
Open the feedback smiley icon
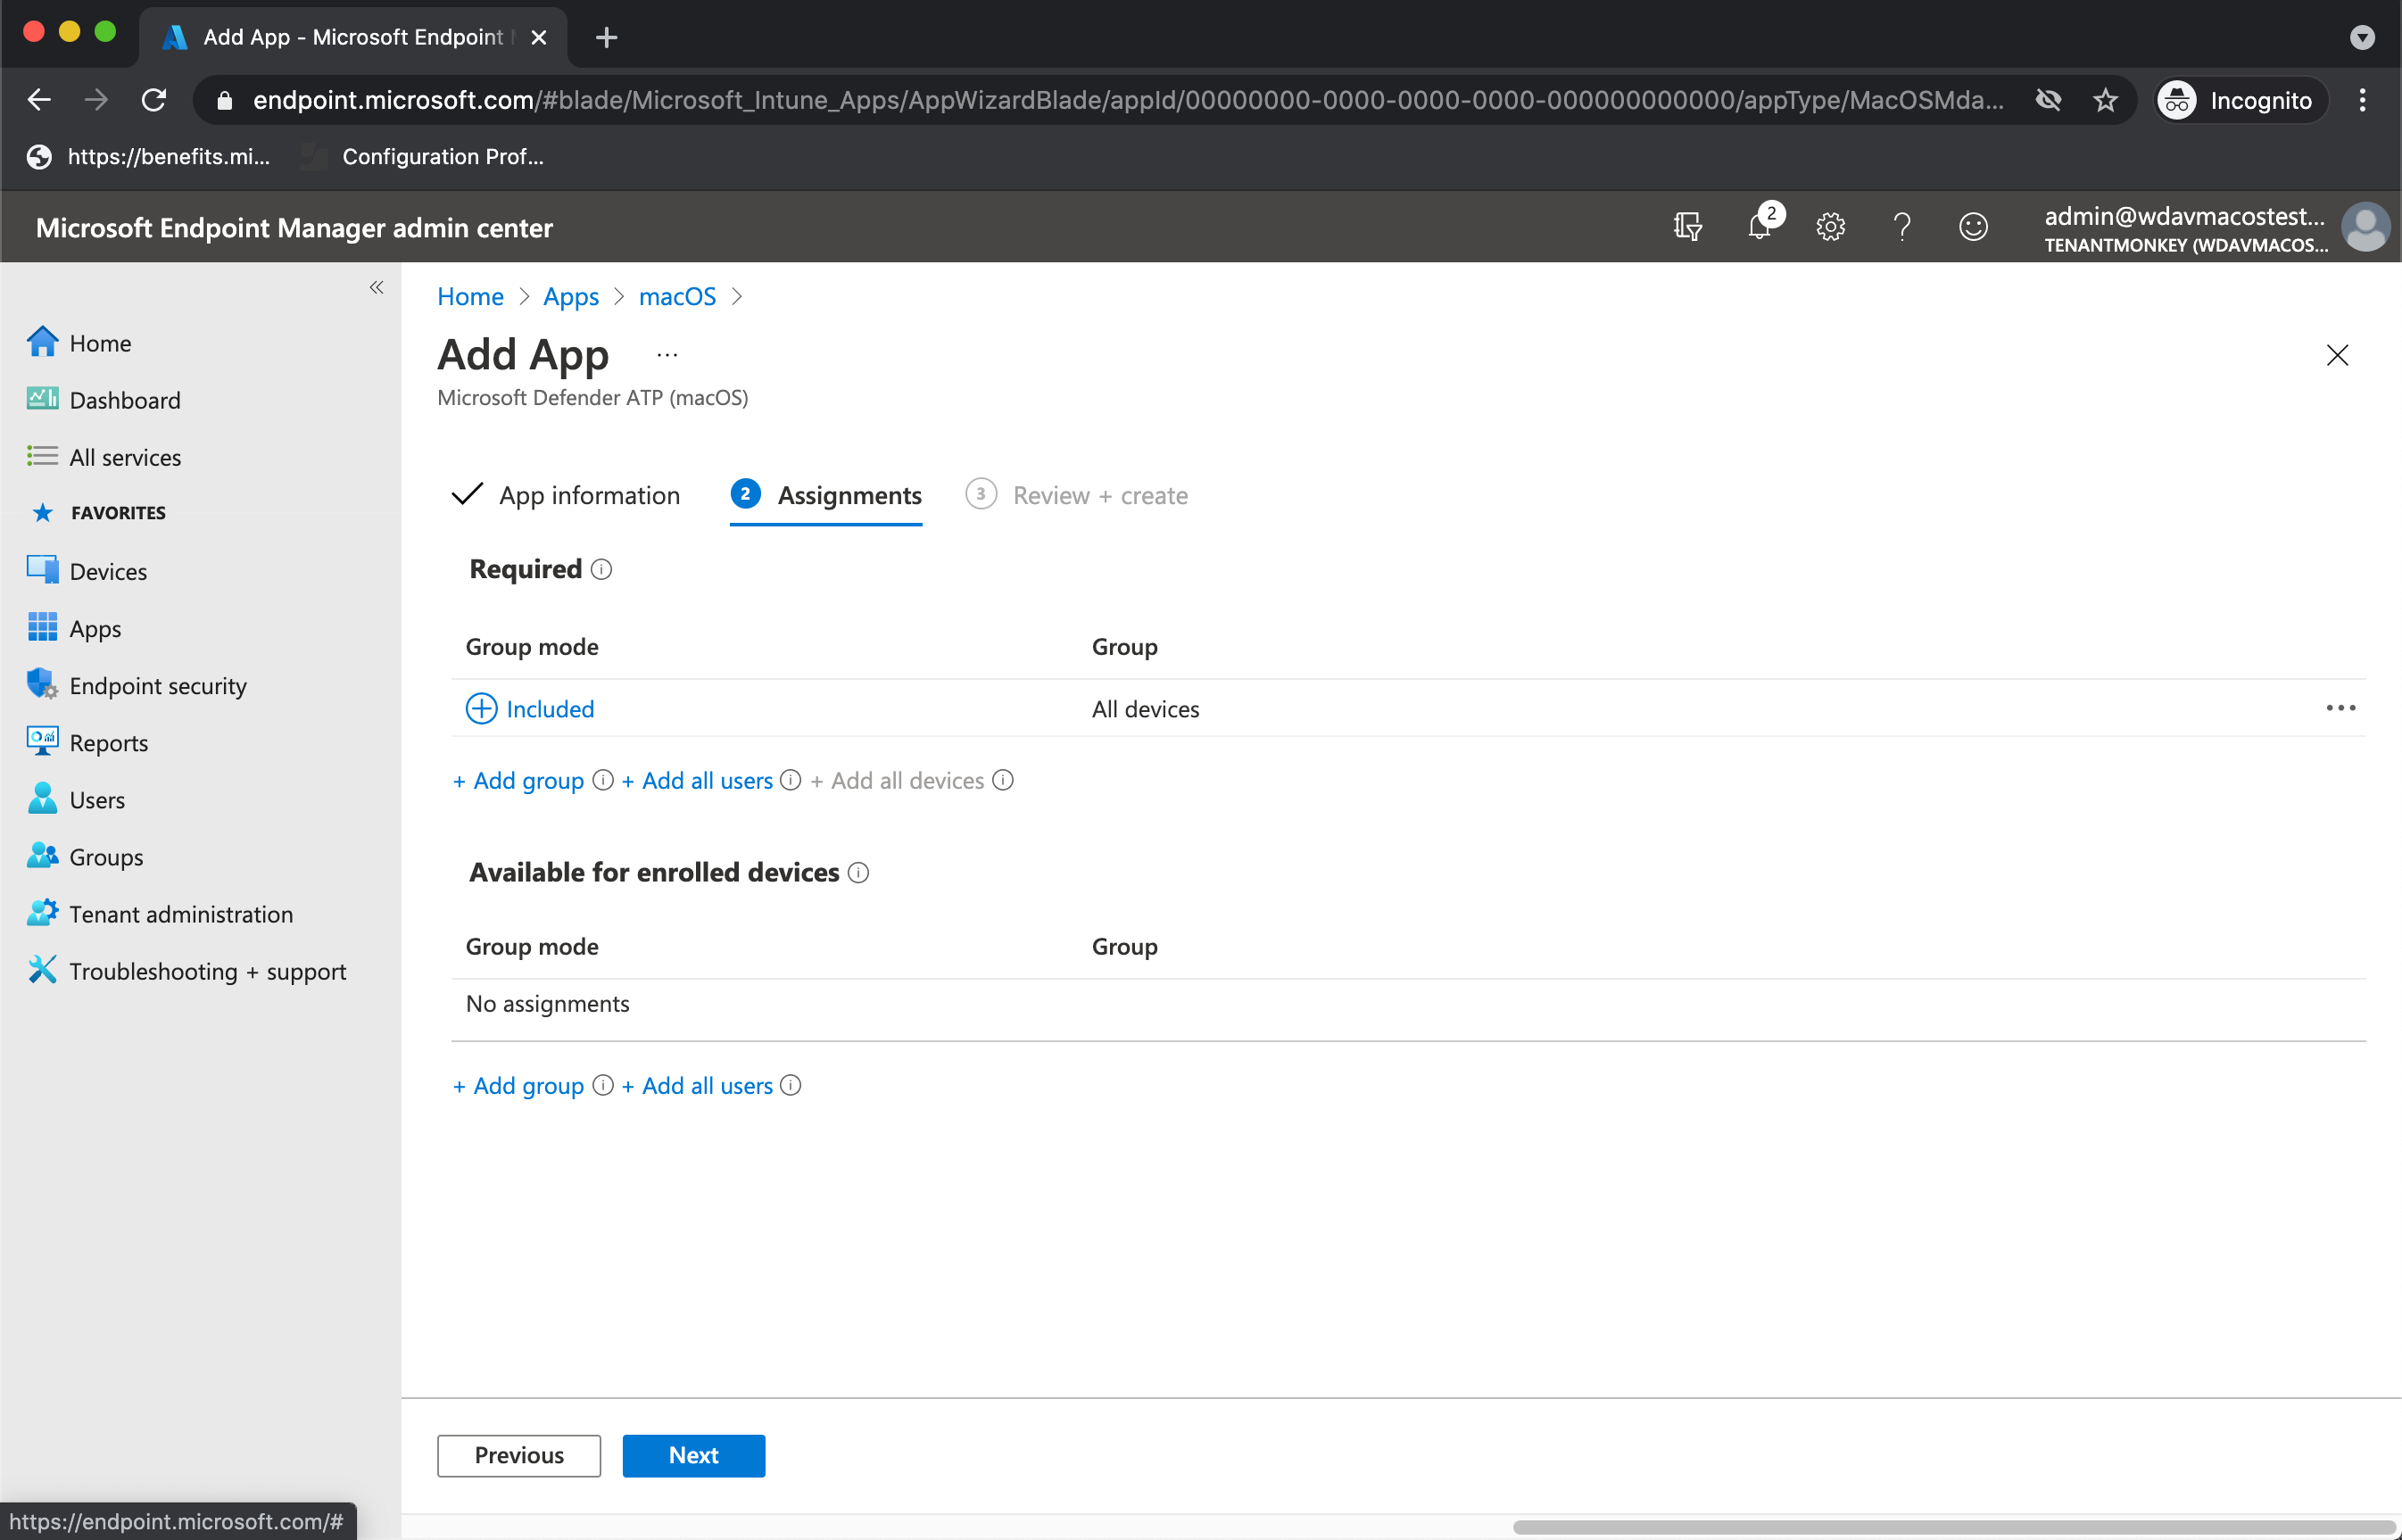pos(1972,227)
